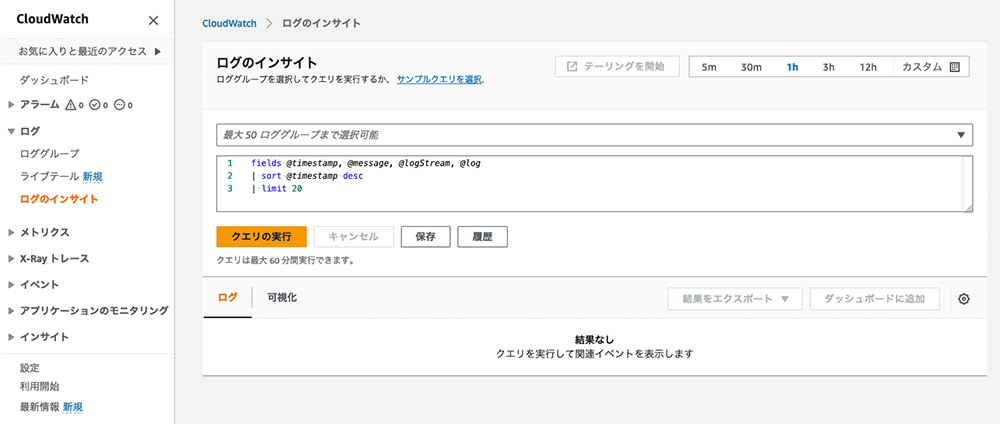Expand the イベント section

click(11, 285)
